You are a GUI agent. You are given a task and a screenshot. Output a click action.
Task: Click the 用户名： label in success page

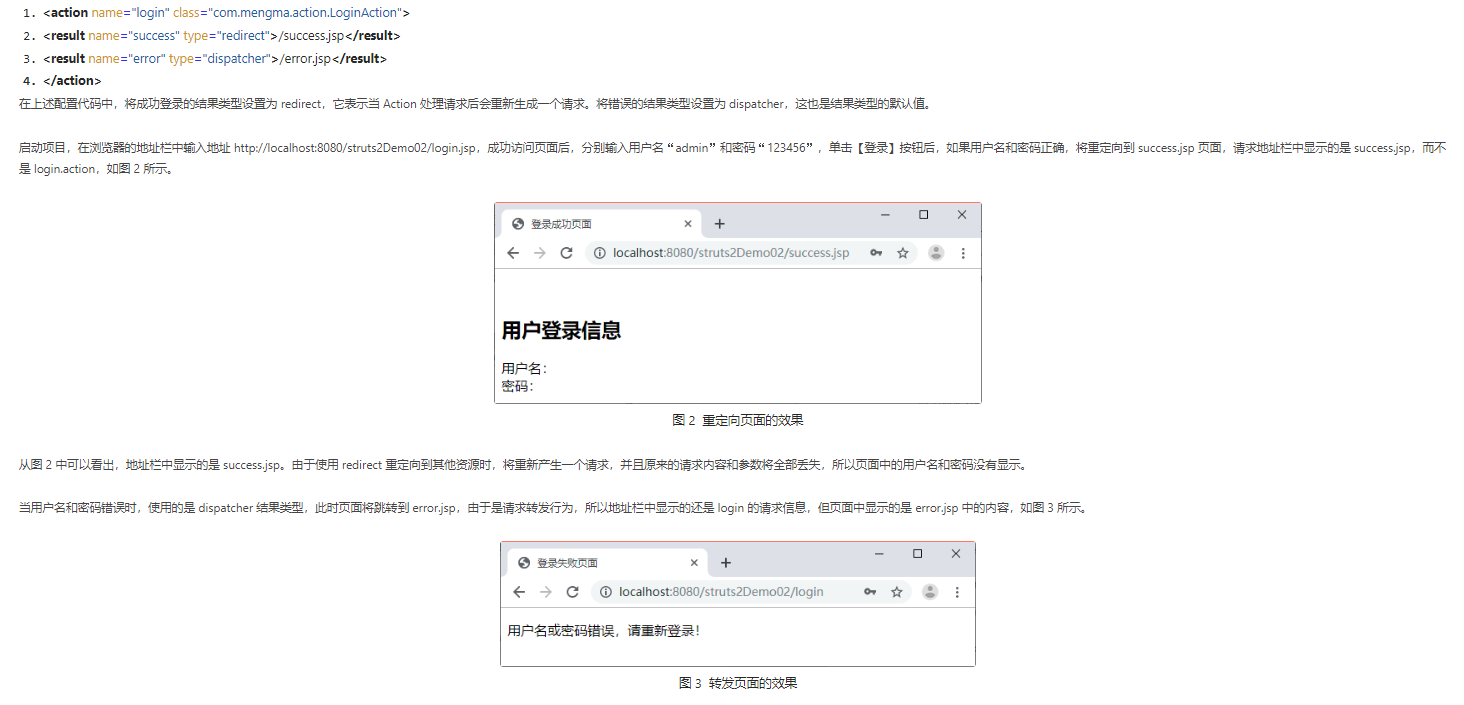click(524, 369)
